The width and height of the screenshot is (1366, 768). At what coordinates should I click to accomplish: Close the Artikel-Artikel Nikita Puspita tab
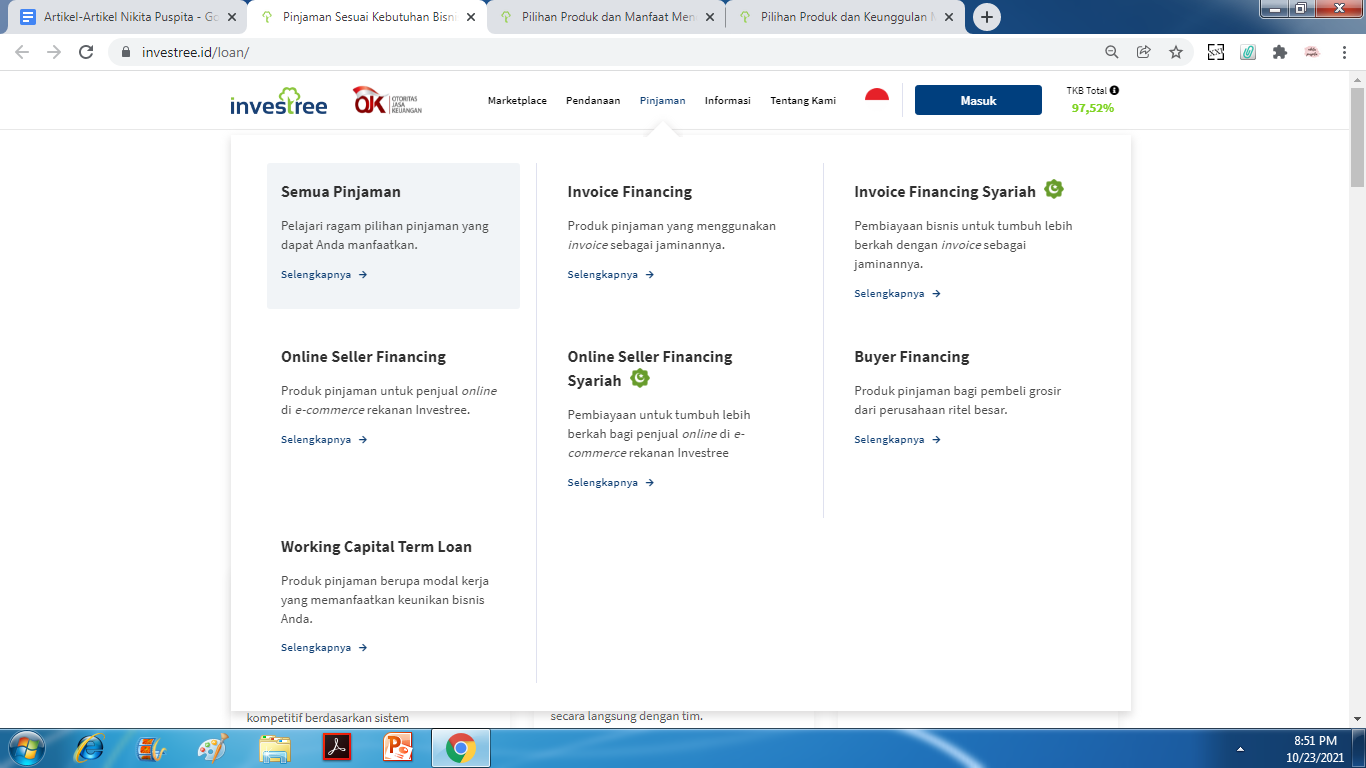point(232,17)
